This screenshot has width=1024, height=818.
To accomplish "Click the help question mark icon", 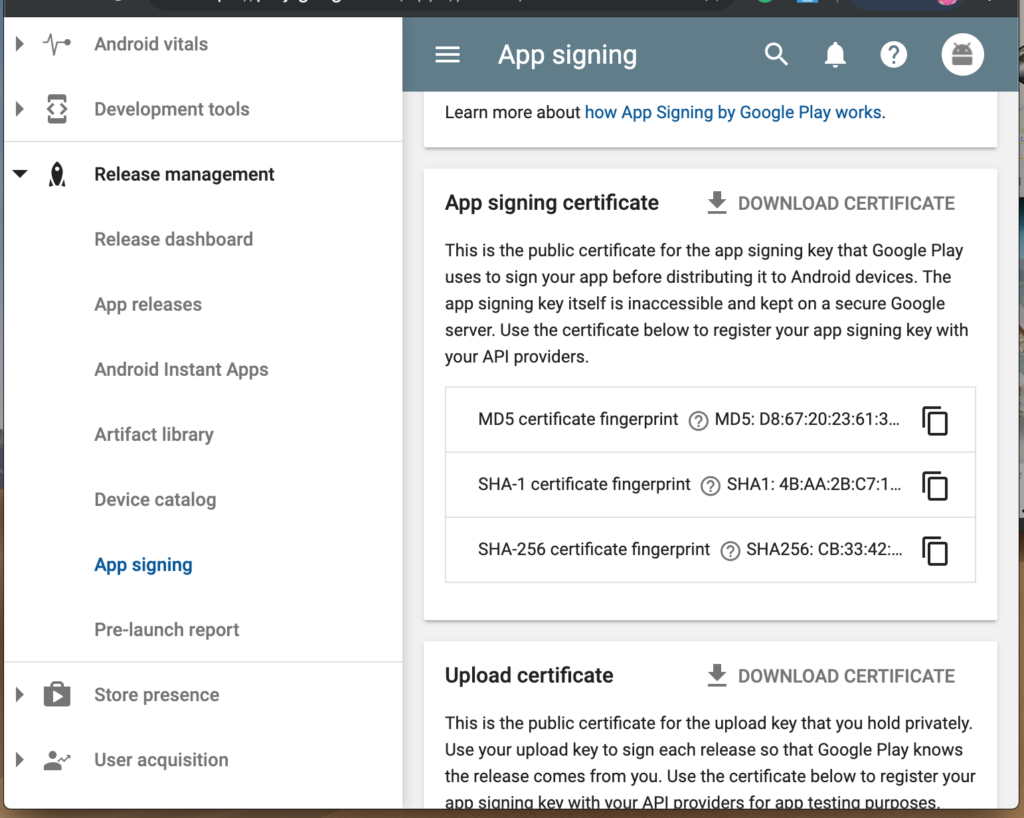I will [x=893, y=55].
